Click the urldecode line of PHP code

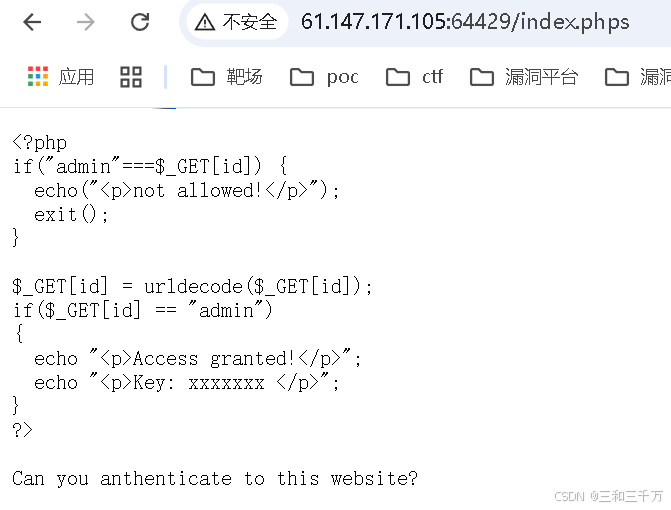pos(192,286)
